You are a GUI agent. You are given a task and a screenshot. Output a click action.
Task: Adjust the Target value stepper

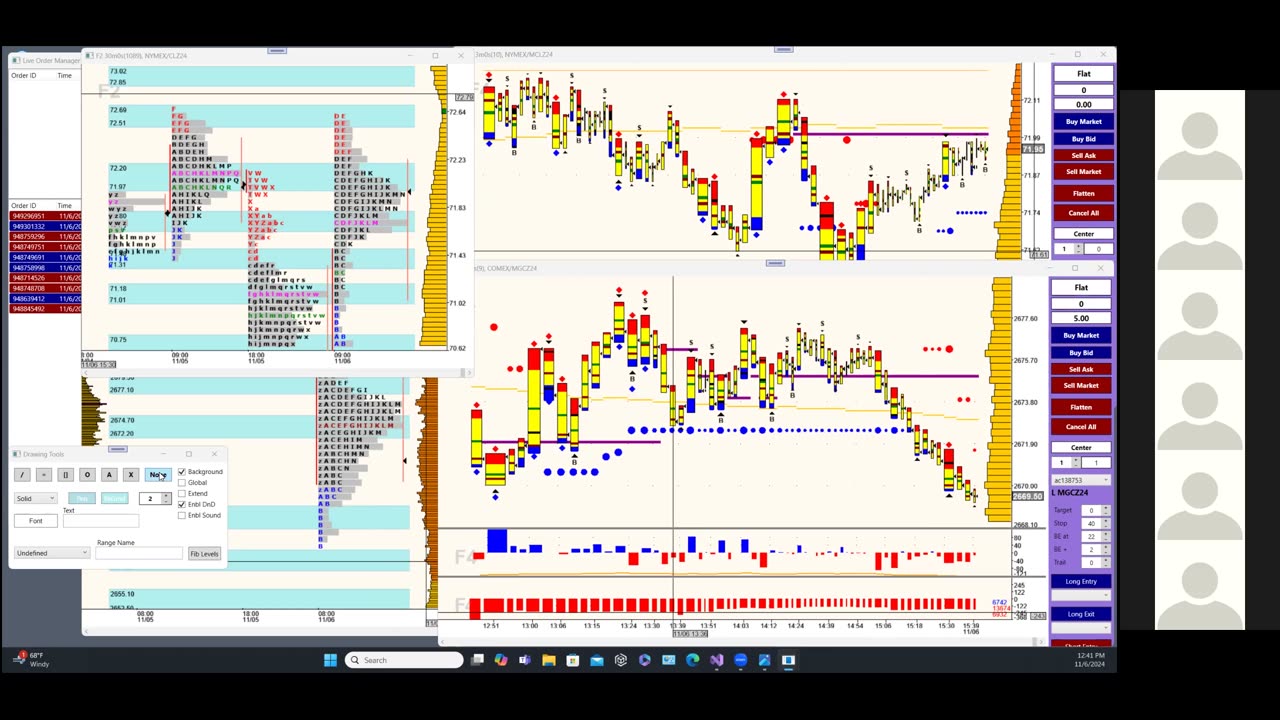[1106, 511]
